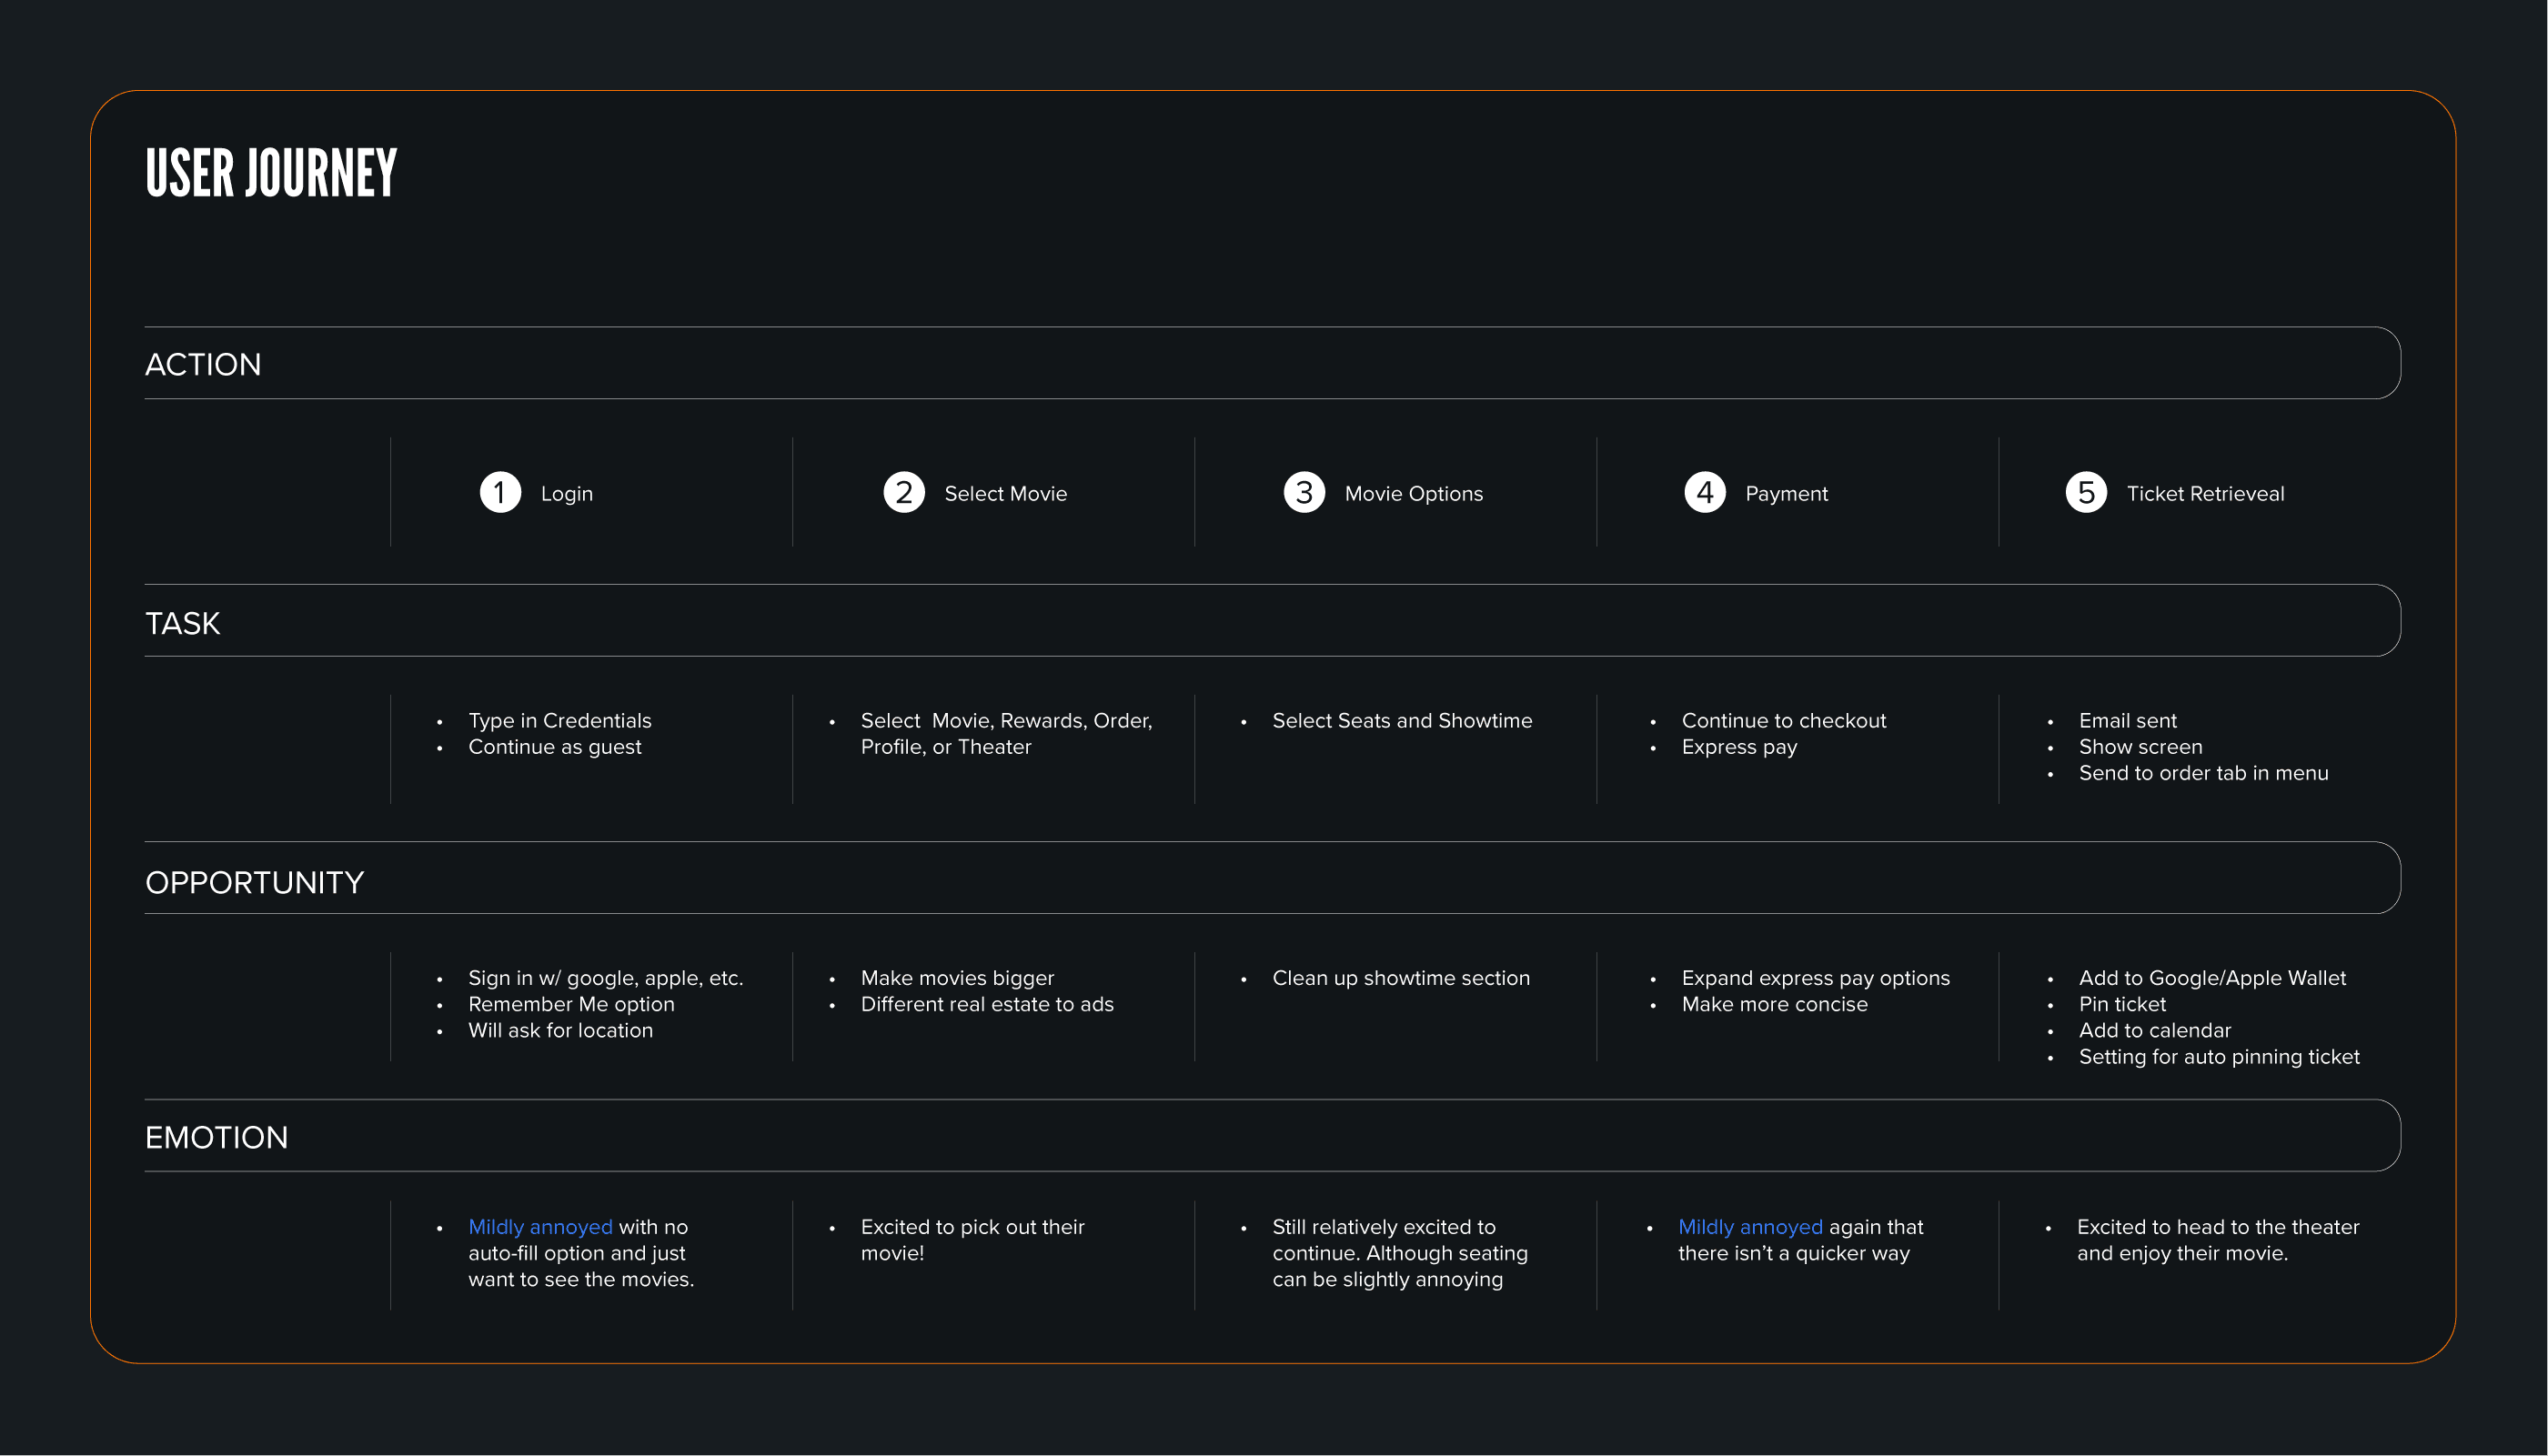Image resolution: width=2548 pixels, height=1456 pixels.
Task: Click the 'Excited to pick out their movie!' text
Action: click(972, 1239)
